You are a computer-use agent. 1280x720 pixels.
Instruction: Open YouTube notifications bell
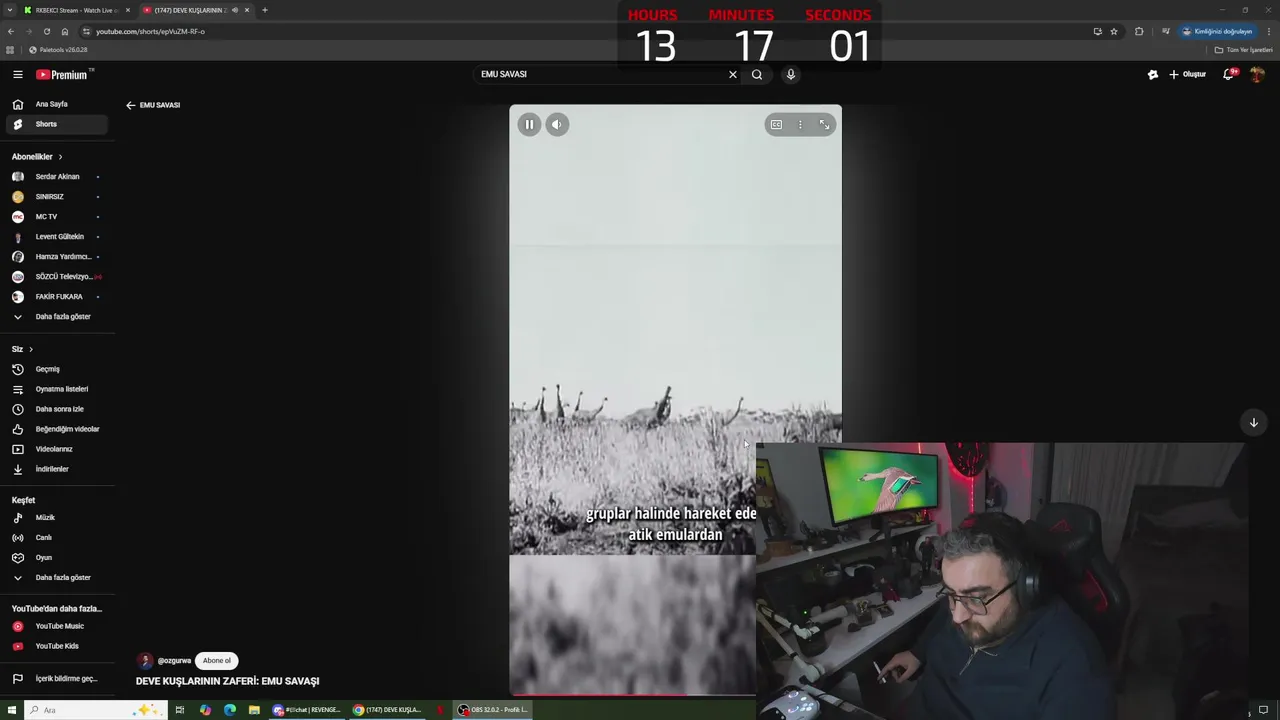1229,74
